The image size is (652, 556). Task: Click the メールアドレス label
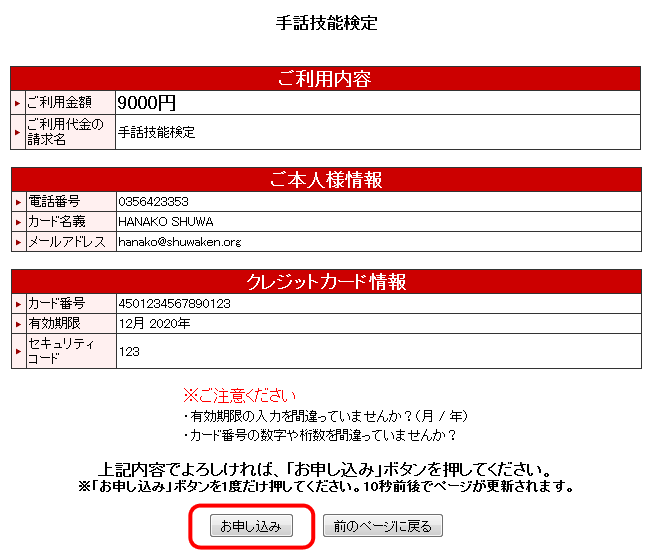tap(67, 242)
